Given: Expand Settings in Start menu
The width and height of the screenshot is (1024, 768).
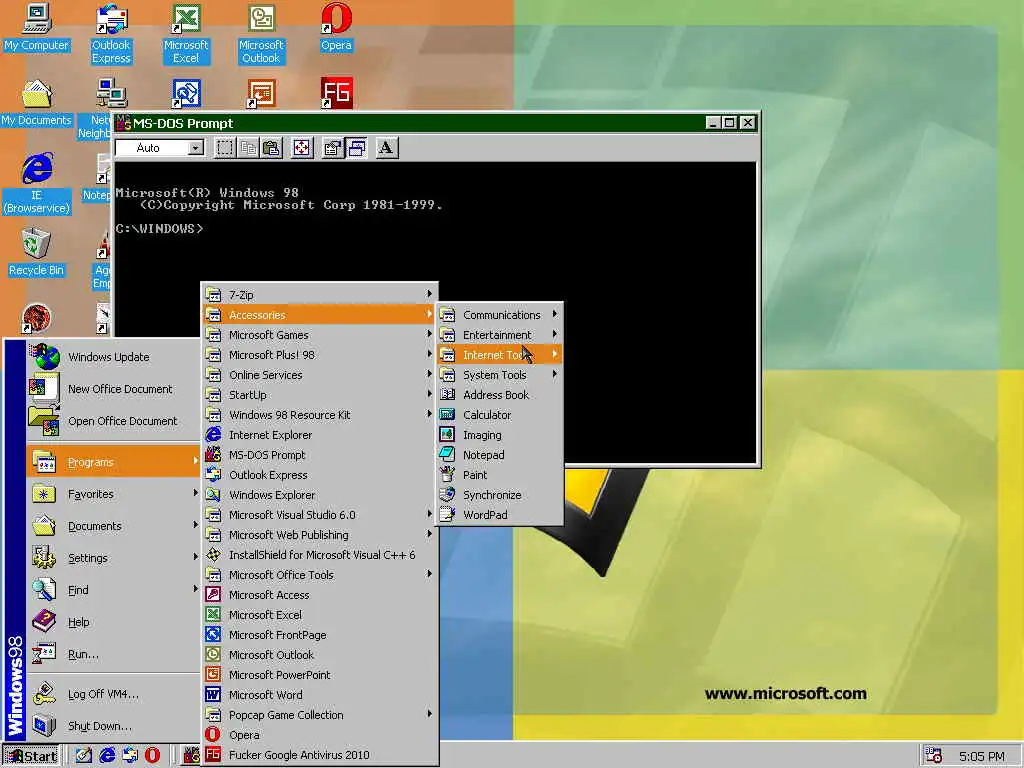Looking at the screenshot, I should point(113,558).
